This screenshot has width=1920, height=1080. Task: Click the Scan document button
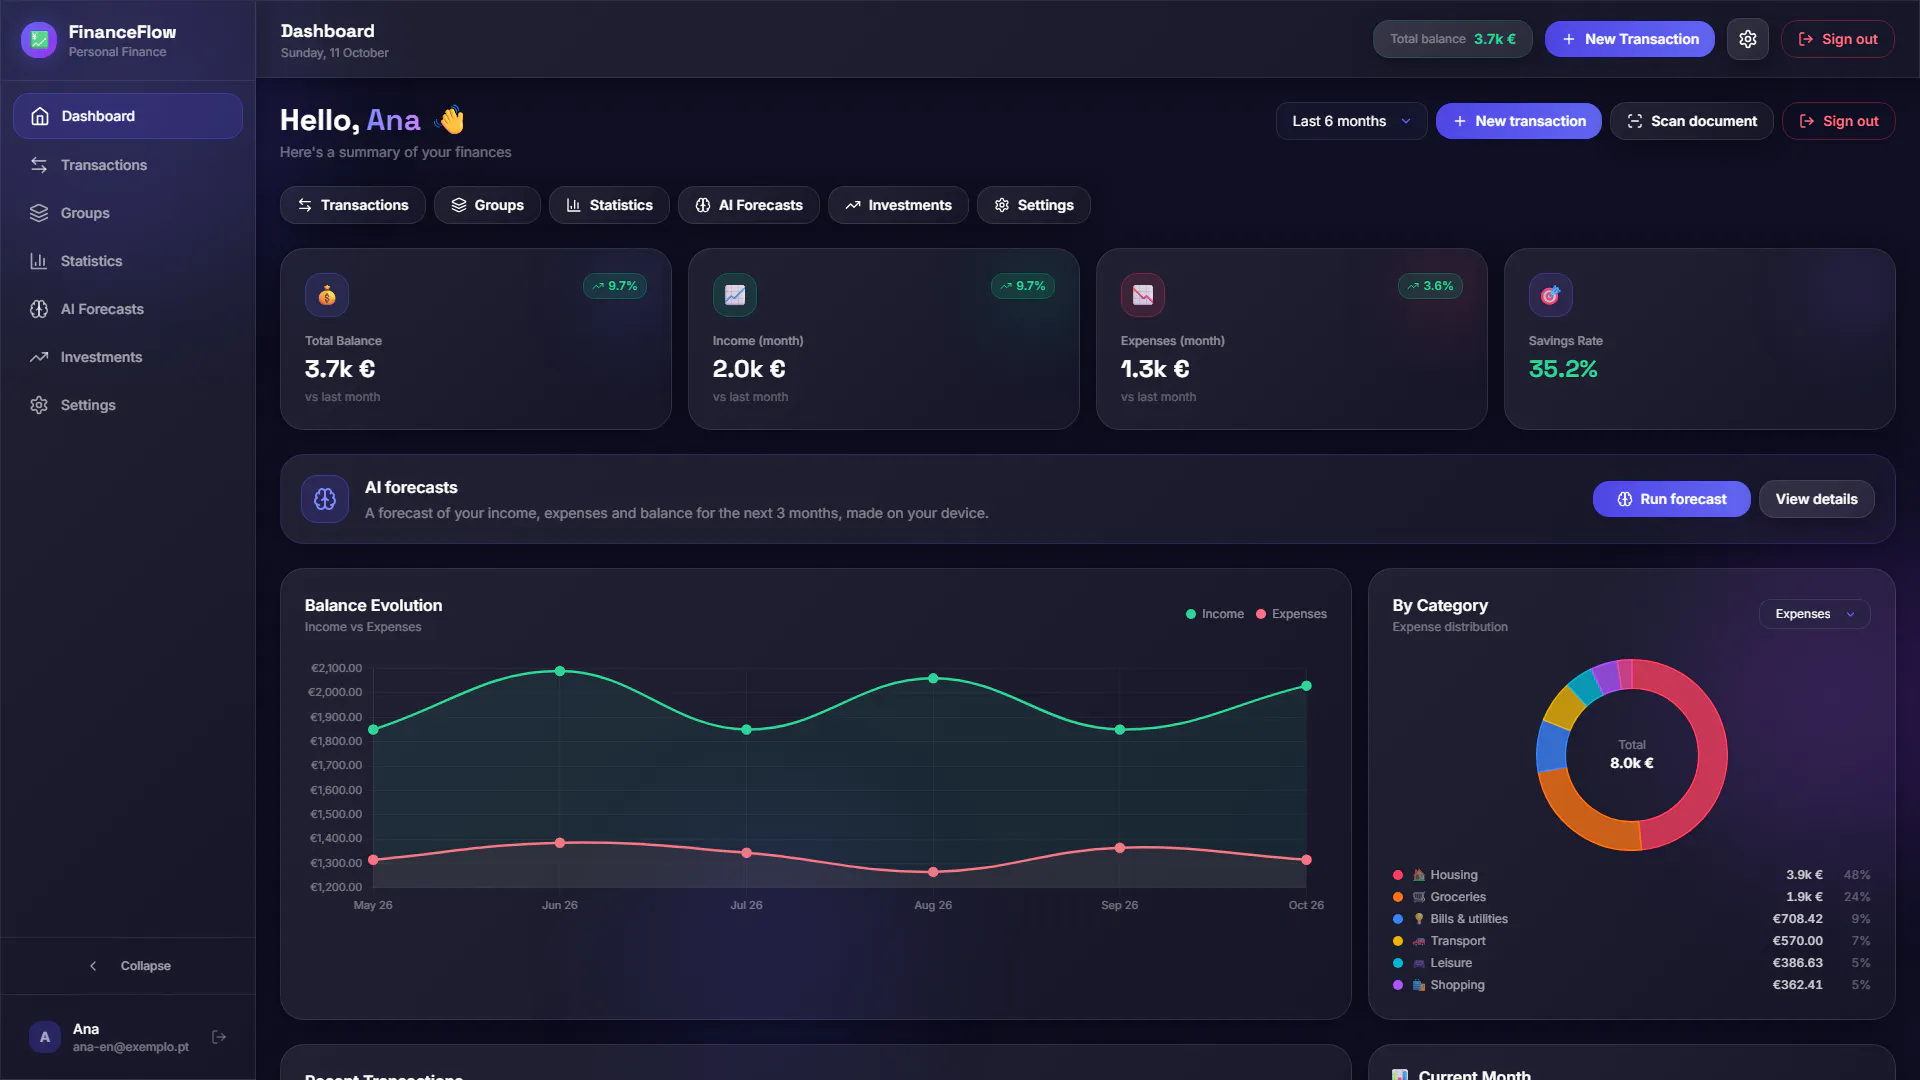(1691, 121)
